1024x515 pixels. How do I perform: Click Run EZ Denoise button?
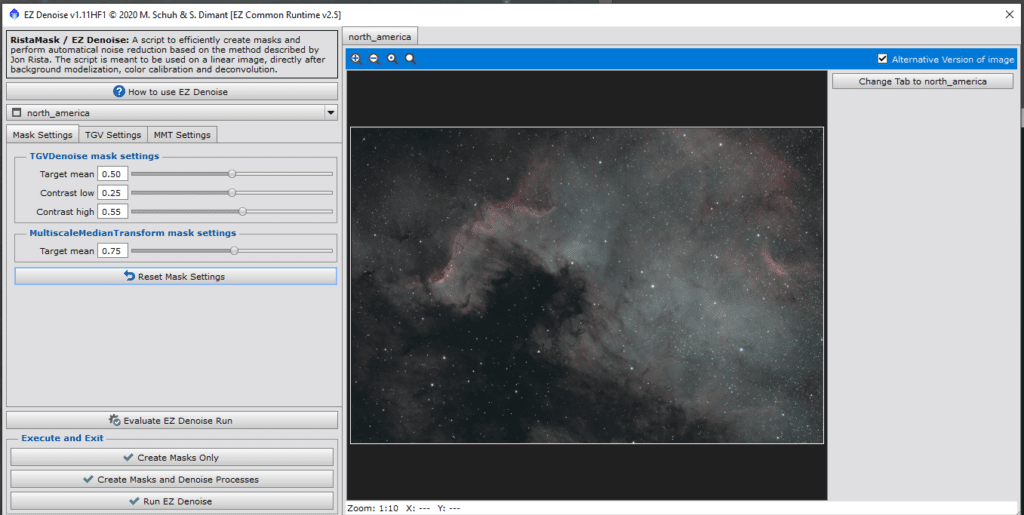point(172,501)
